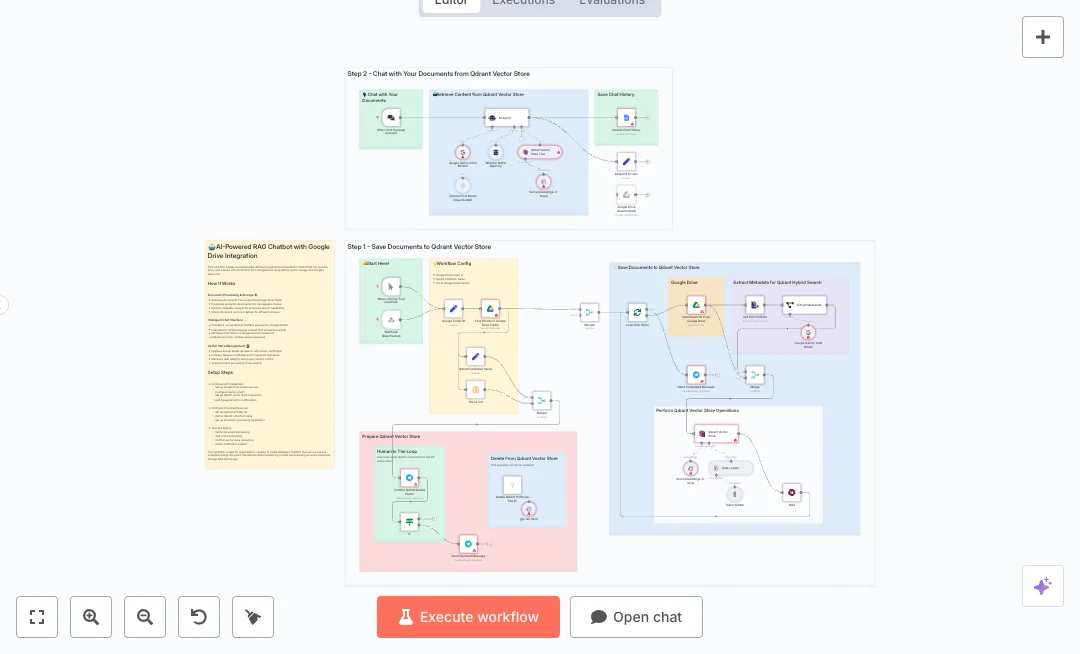Click the plus button to add node
Viewport: 1080px width, 654px height.
tap(1042, 37)
